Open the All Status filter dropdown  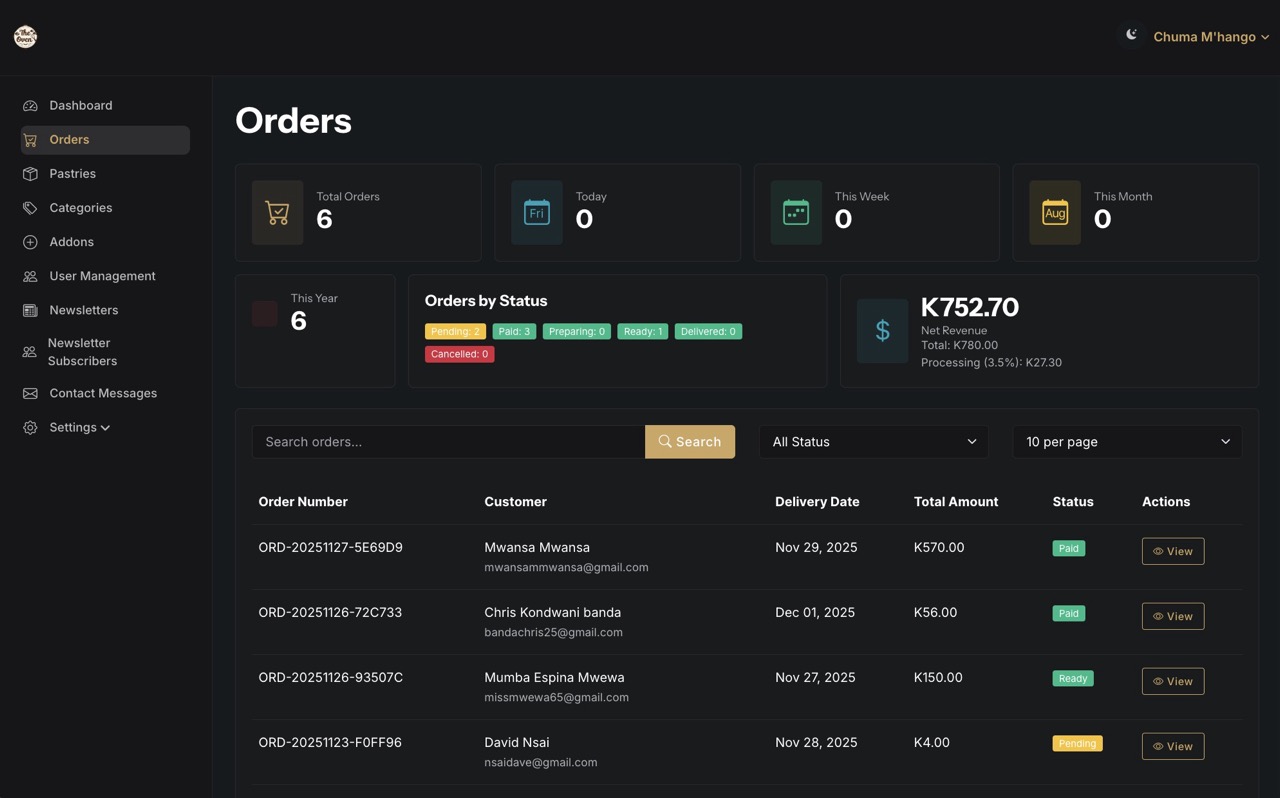click(x=873, y=442)
